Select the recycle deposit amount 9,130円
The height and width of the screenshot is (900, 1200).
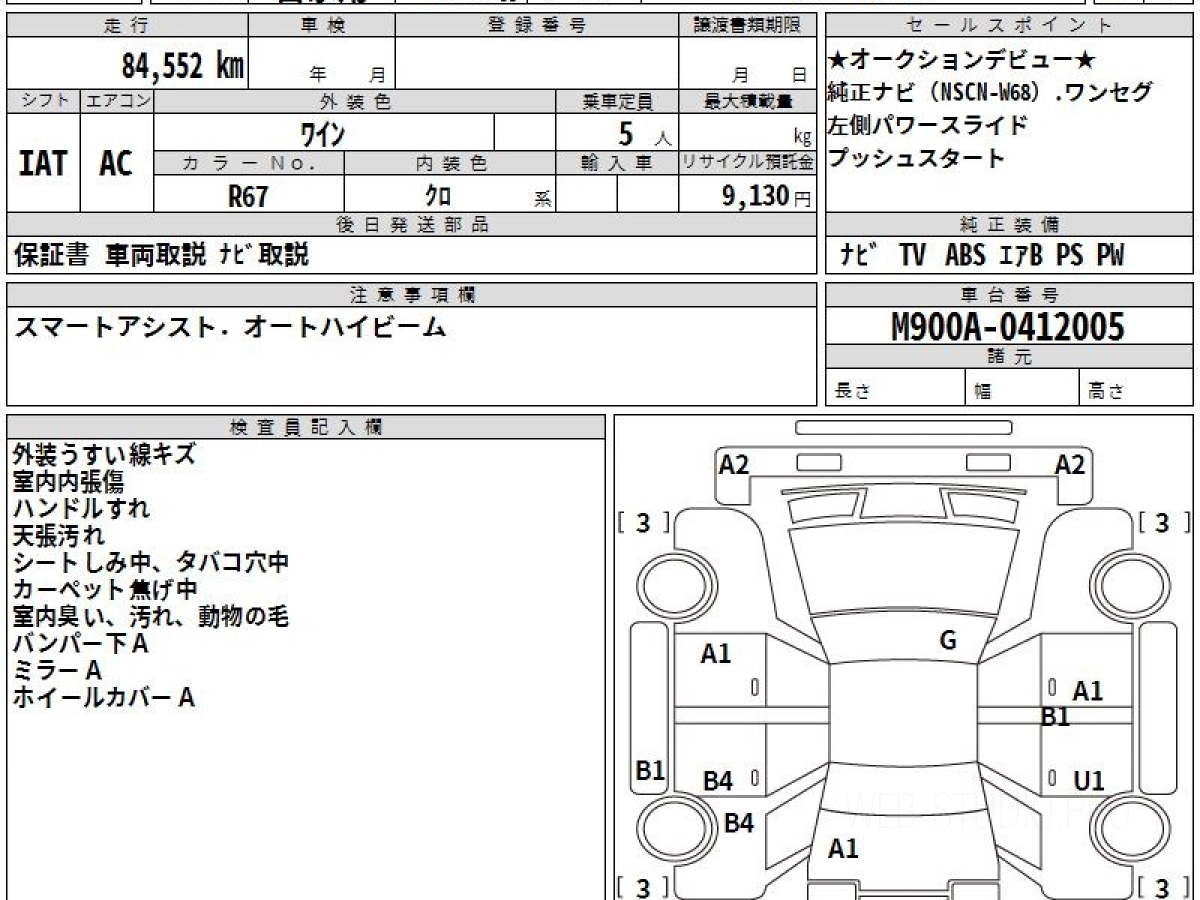tap(767, 196)
